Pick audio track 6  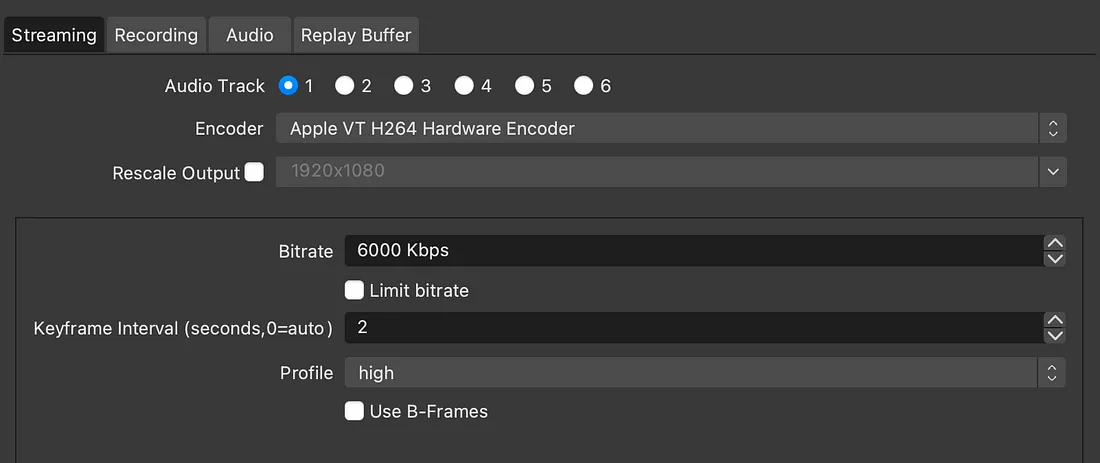tap(584, 86)
